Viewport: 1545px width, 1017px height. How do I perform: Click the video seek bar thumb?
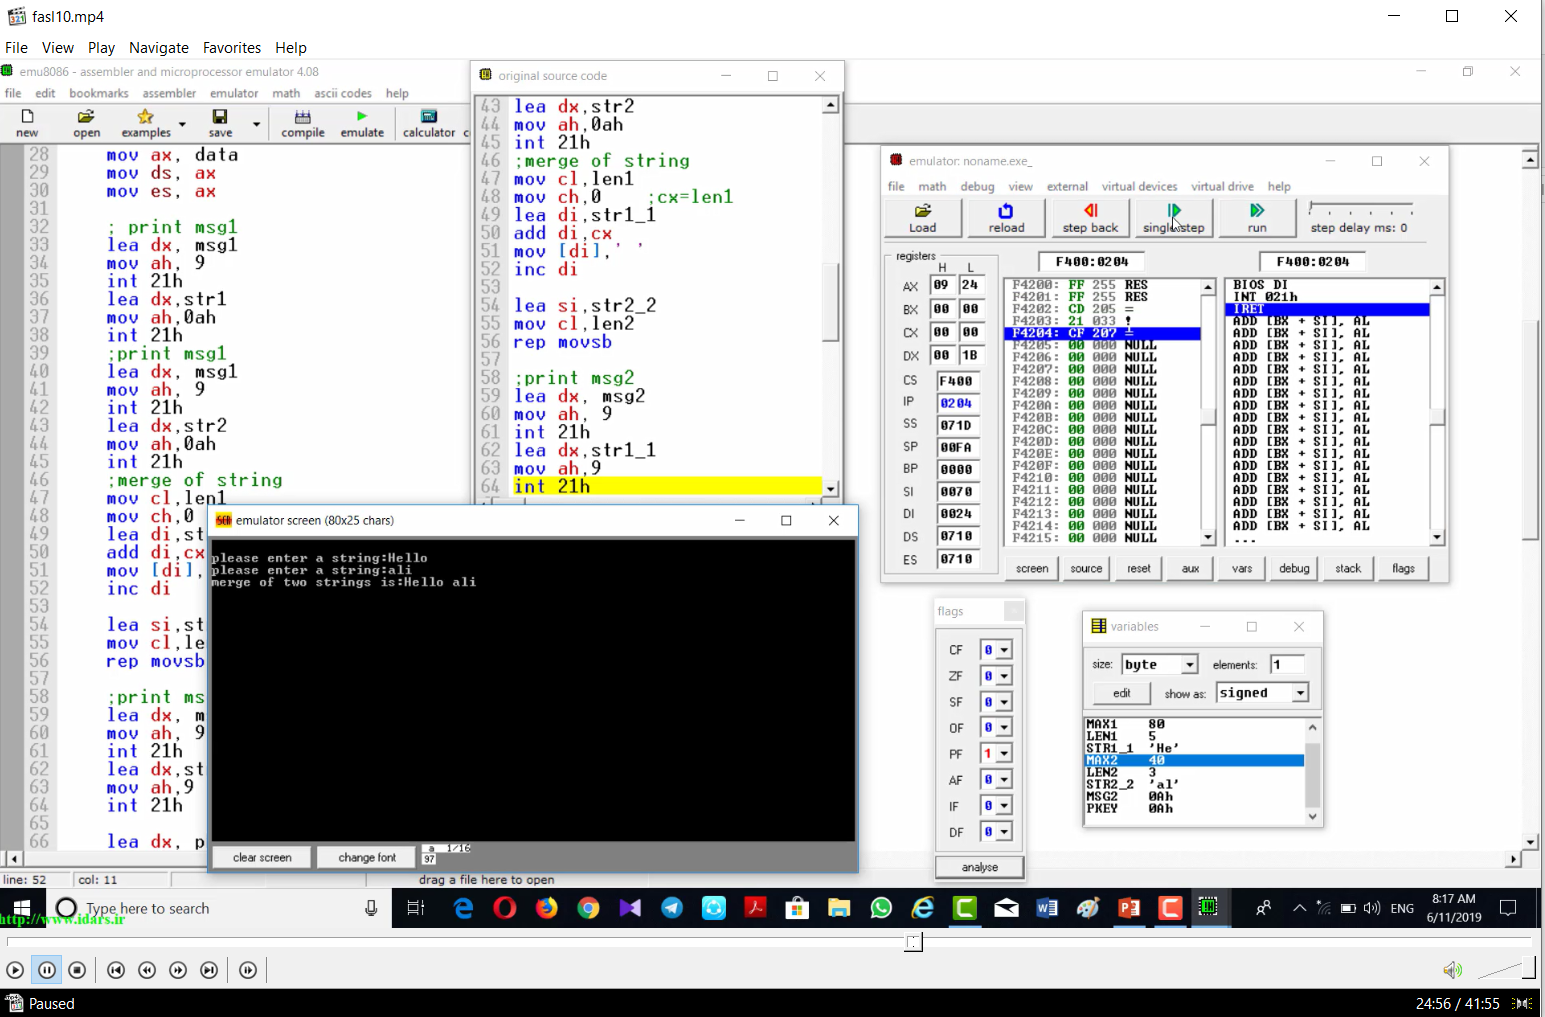(x=913, y=942)
